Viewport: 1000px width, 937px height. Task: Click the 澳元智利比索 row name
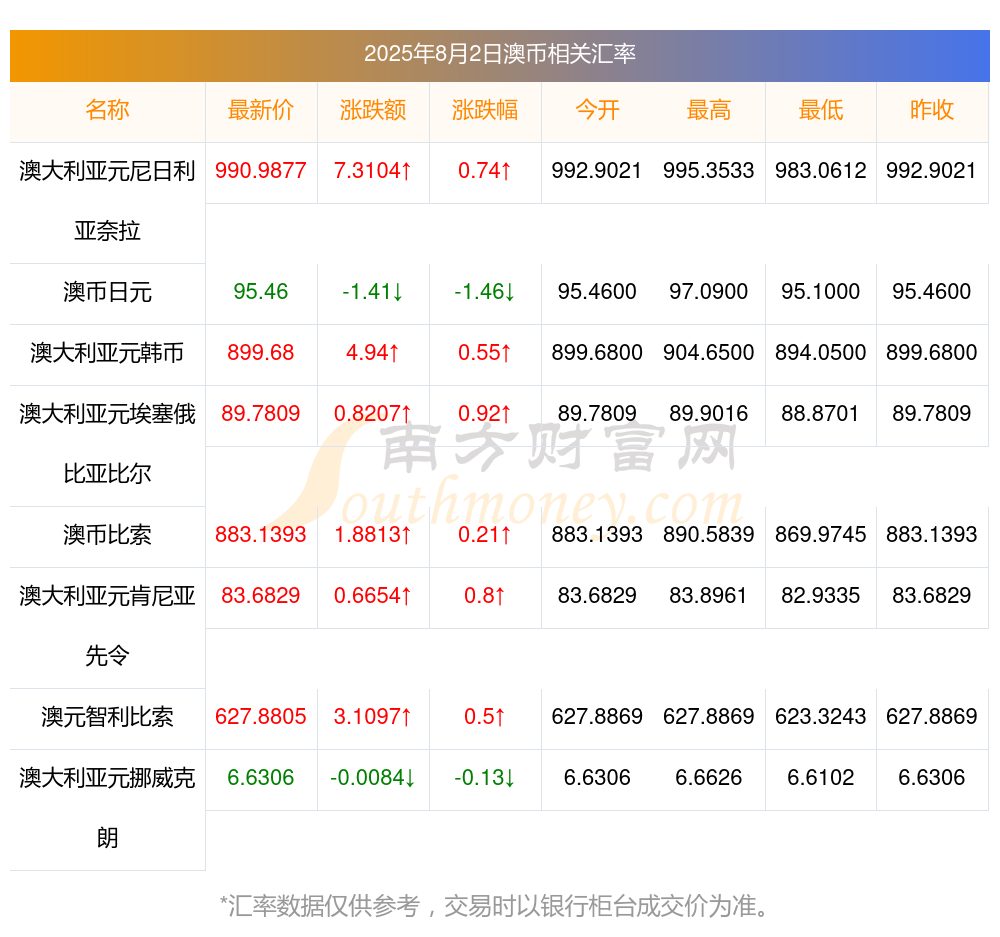(107, 717)
